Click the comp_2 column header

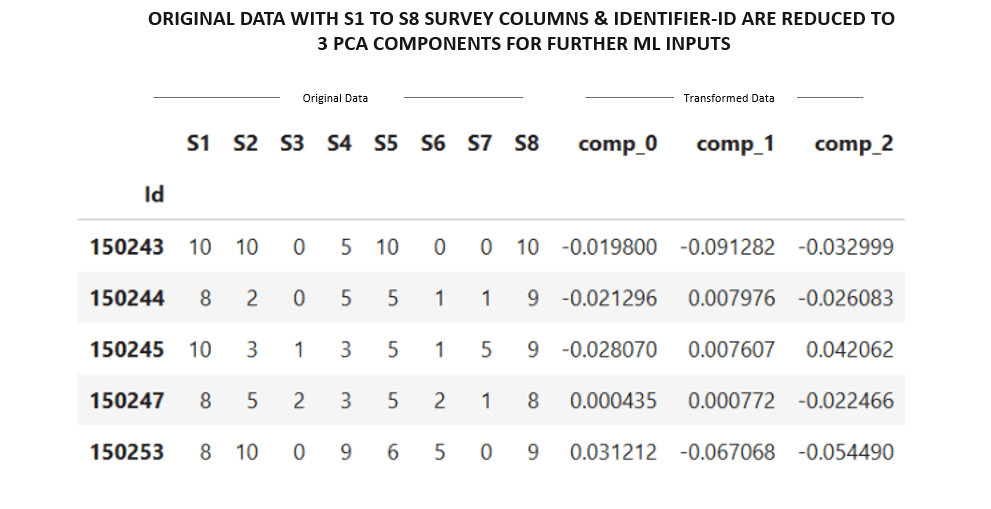coord(853,144)
